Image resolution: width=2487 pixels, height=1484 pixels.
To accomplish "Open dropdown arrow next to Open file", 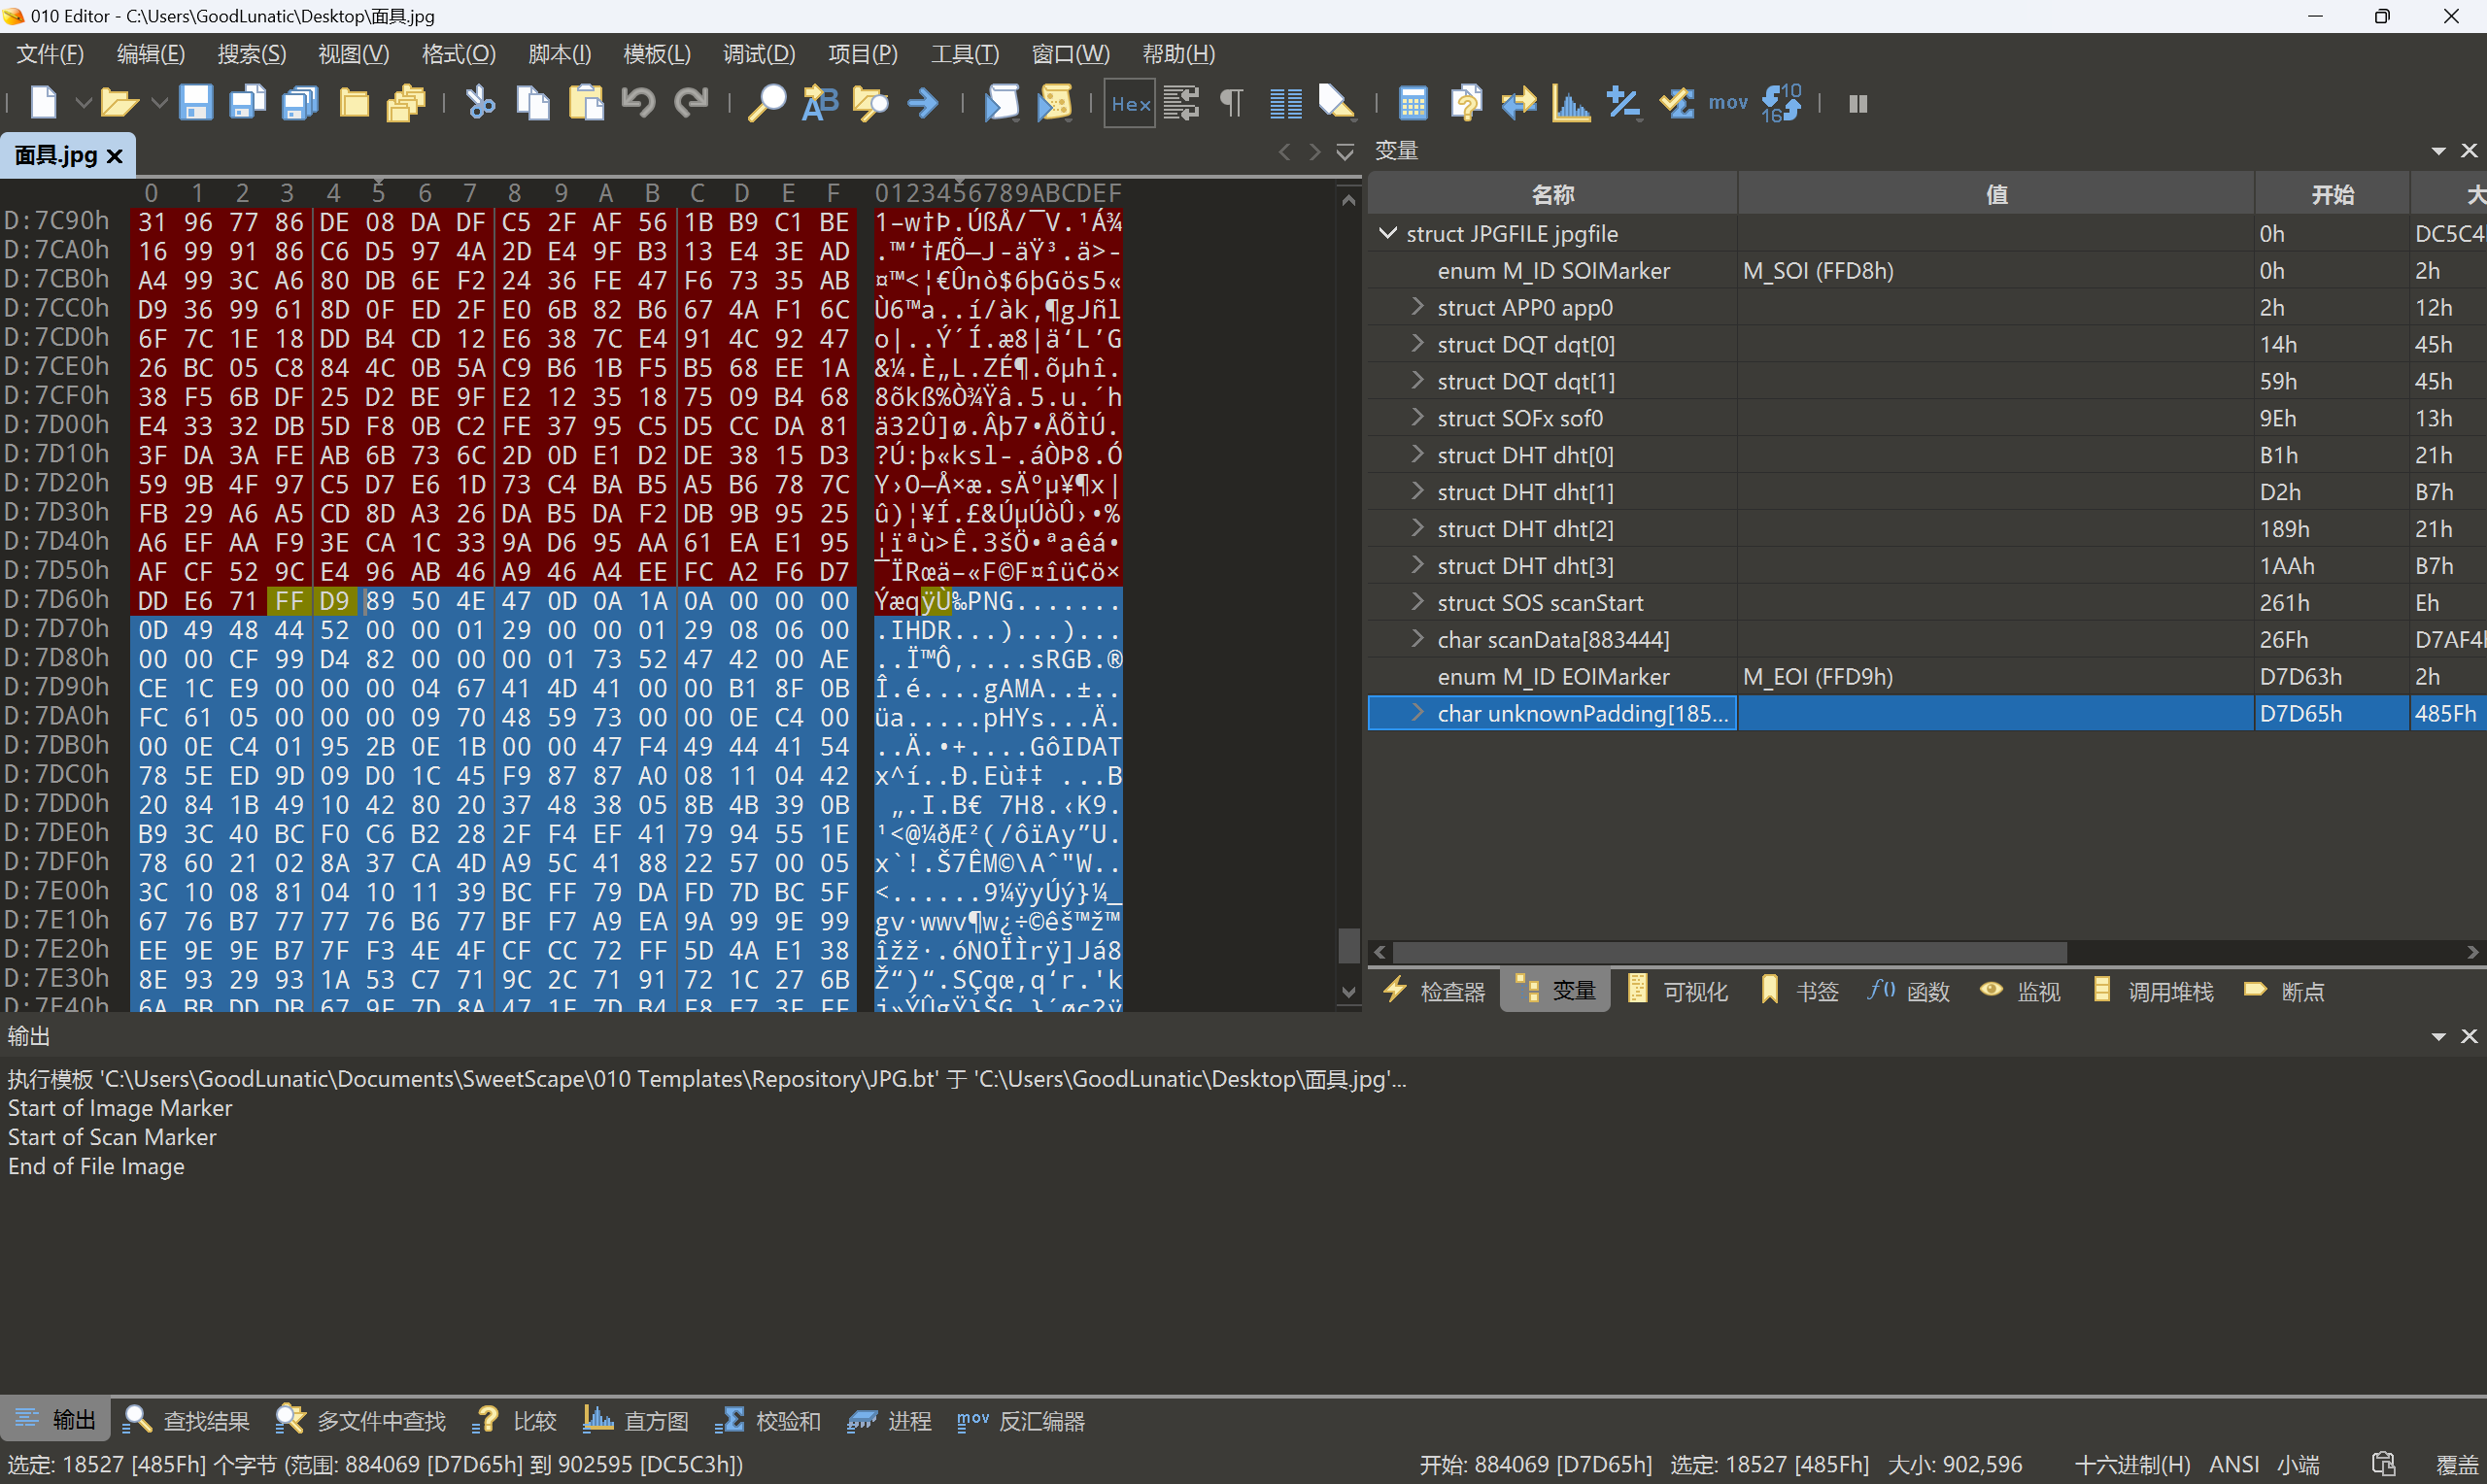I will [159, 103].
